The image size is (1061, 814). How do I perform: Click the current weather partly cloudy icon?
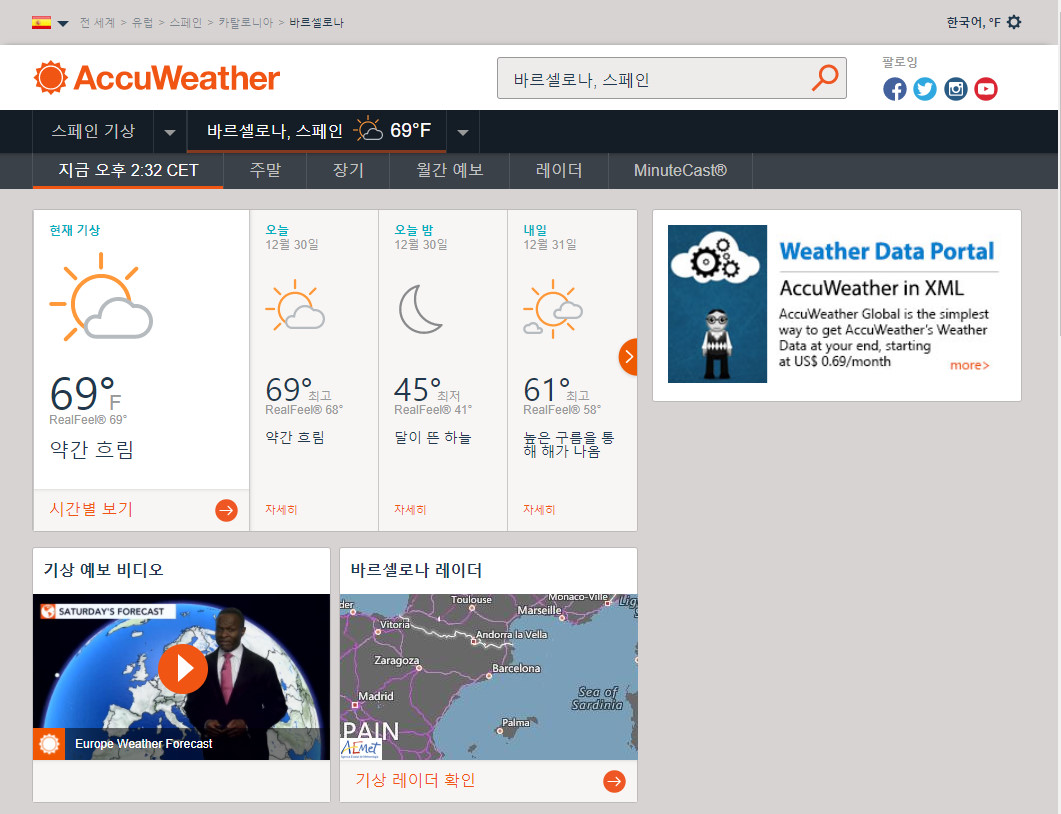(101, 296)
